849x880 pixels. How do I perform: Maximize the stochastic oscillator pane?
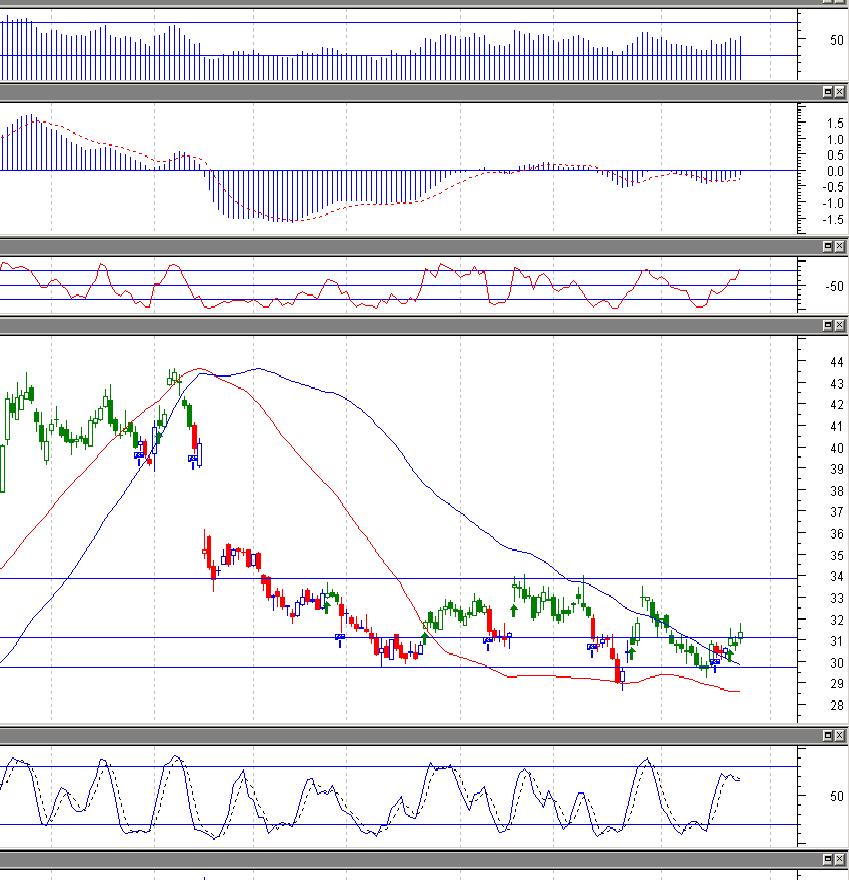[828, 735]
